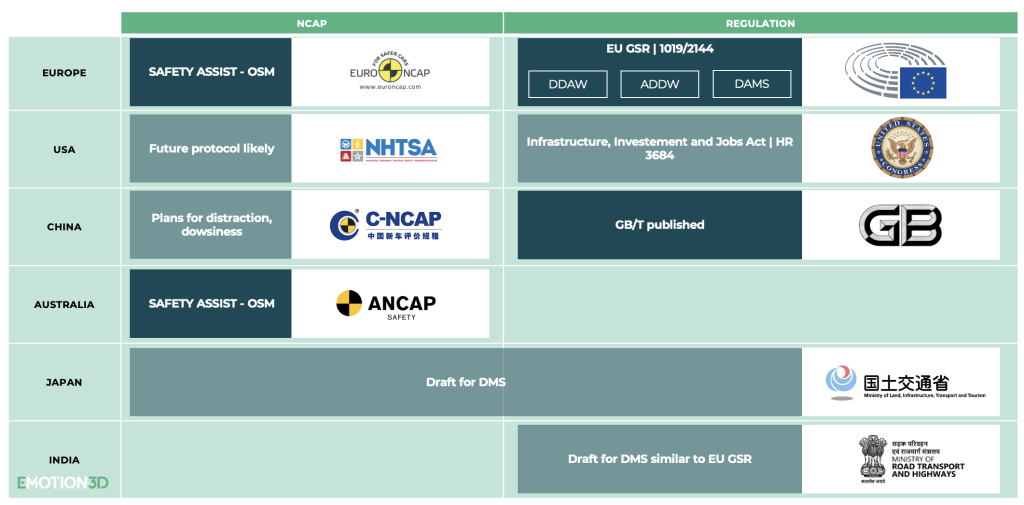Click the Emotion3D logo
The height and width of the screenshot is (505, 1024).
63,483
